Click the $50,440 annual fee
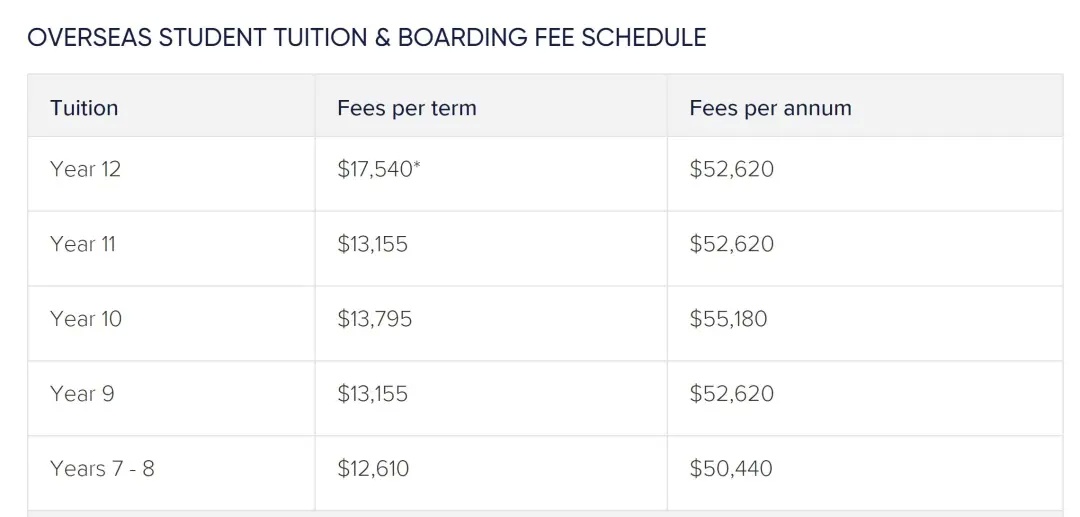The height and width of the screenshot is (517, 1080). coord(731,469)
